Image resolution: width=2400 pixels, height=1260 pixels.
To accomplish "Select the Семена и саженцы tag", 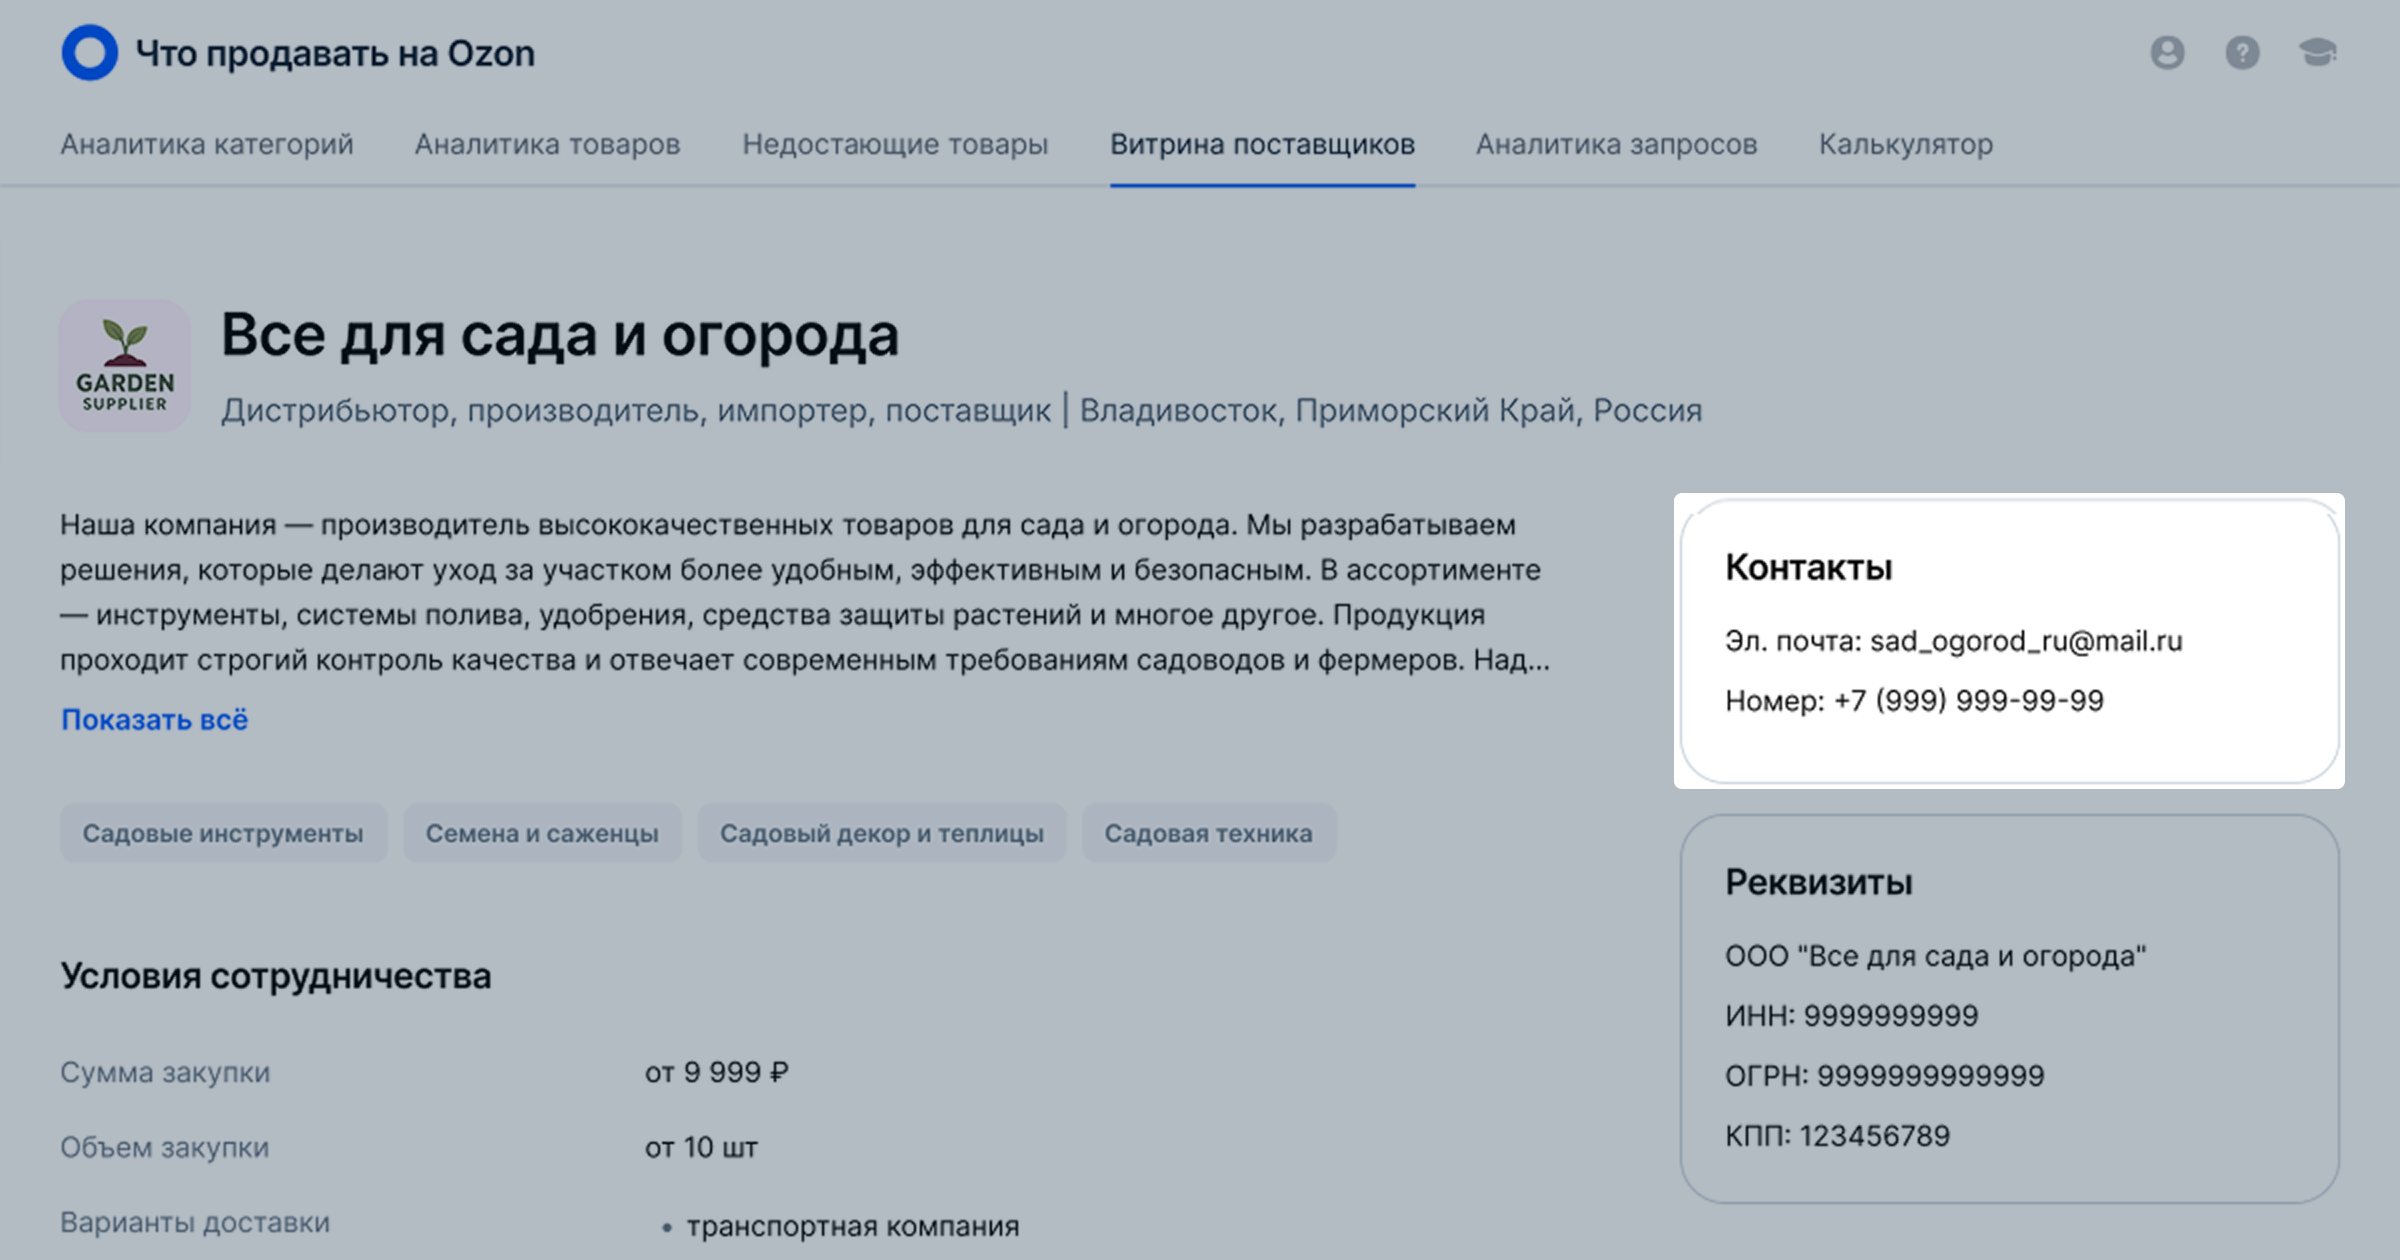I will tap(542, 833).
